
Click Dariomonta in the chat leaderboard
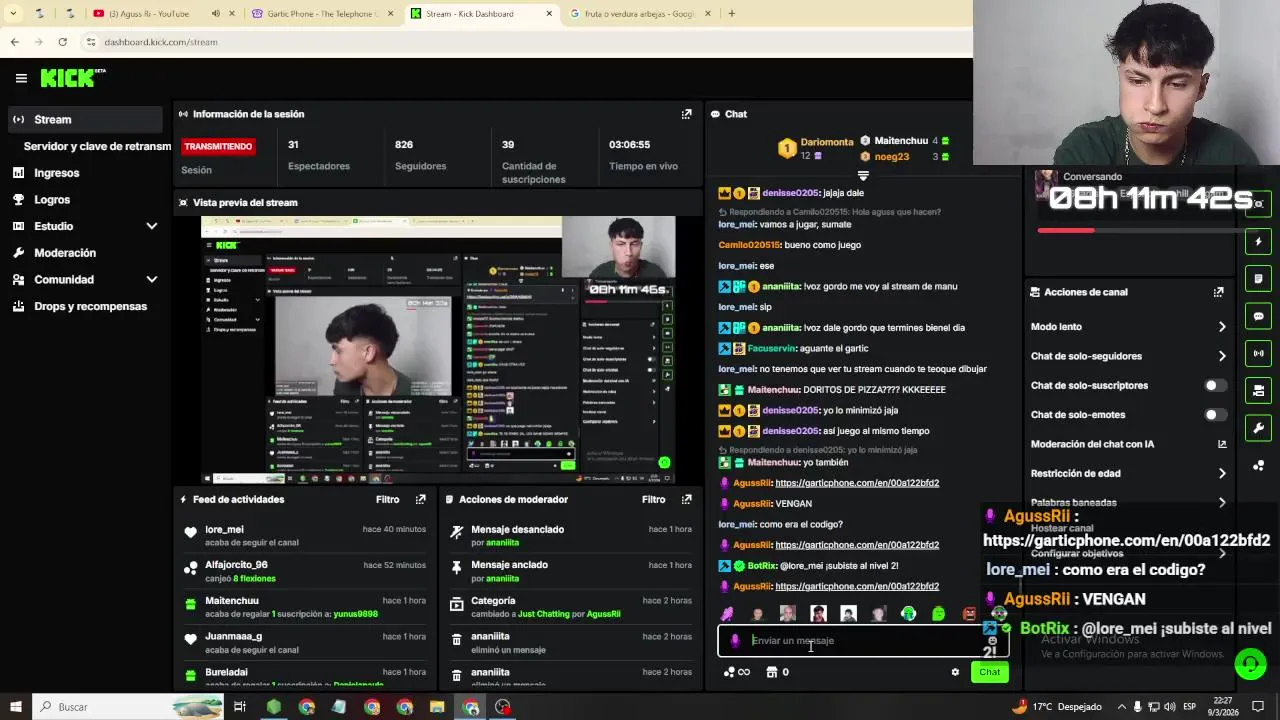[x=827, y=142]
